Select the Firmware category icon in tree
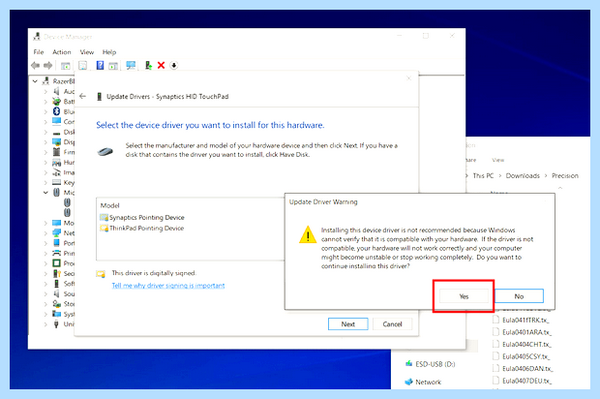 tap(56, 152)
